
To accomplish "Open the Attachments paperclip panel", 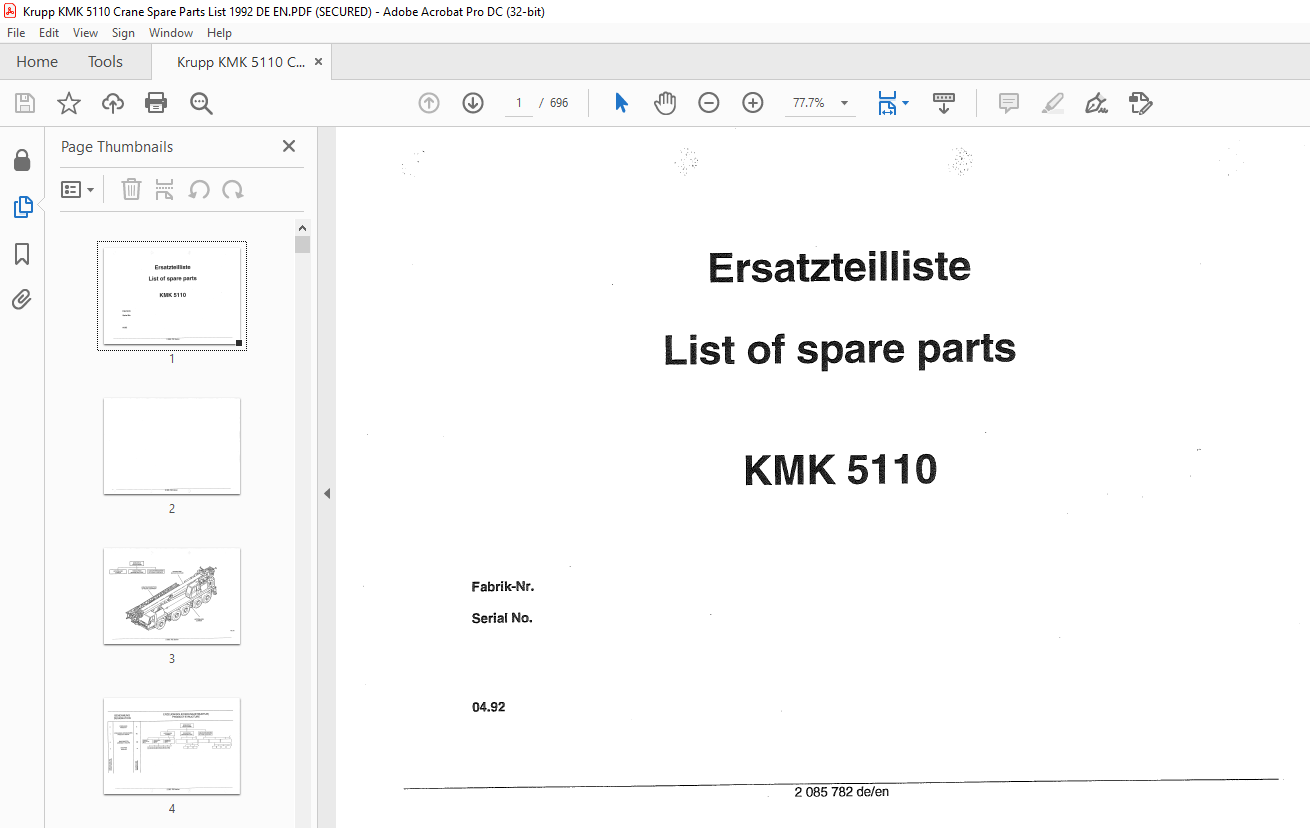I will tap(22, 299).
